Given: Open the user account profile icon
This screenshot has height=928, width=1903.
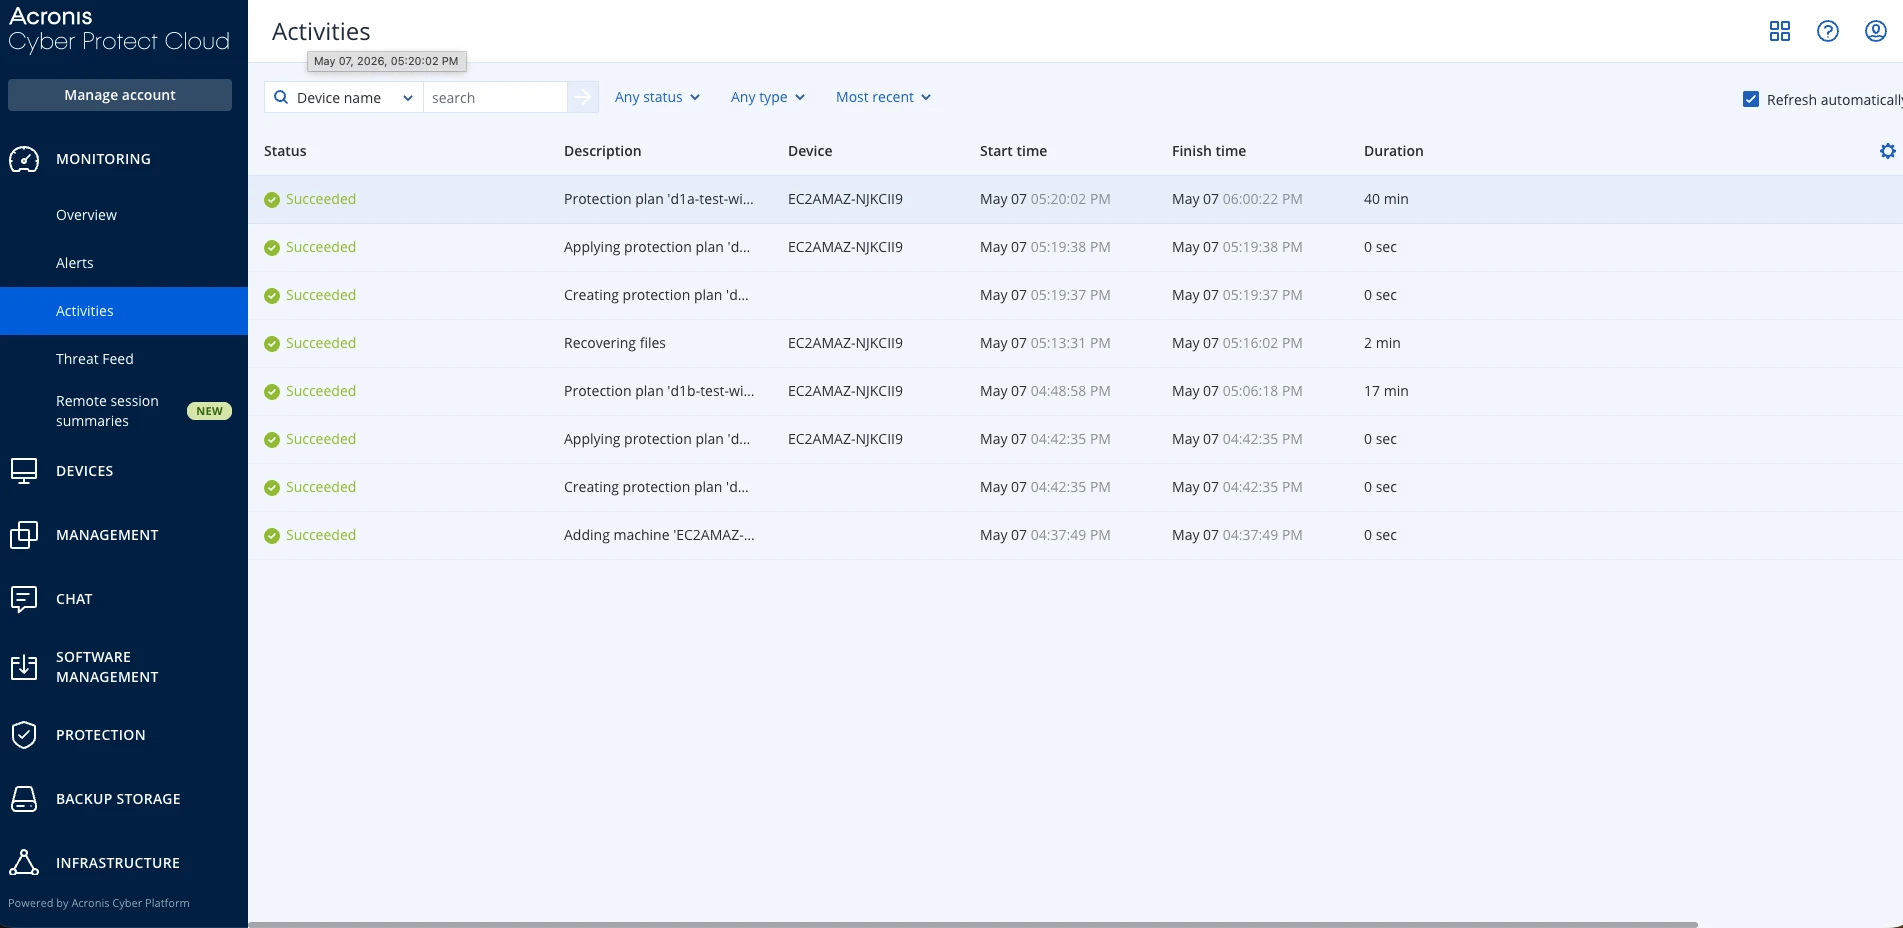Looking at the screenshot, I should coord(1875,31).
